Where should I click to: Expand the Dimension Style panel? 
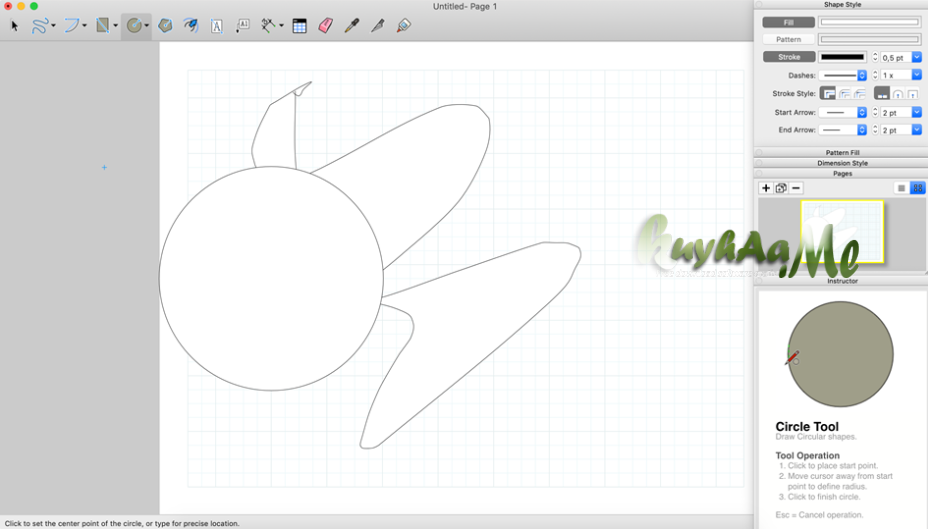click(842, 163)
